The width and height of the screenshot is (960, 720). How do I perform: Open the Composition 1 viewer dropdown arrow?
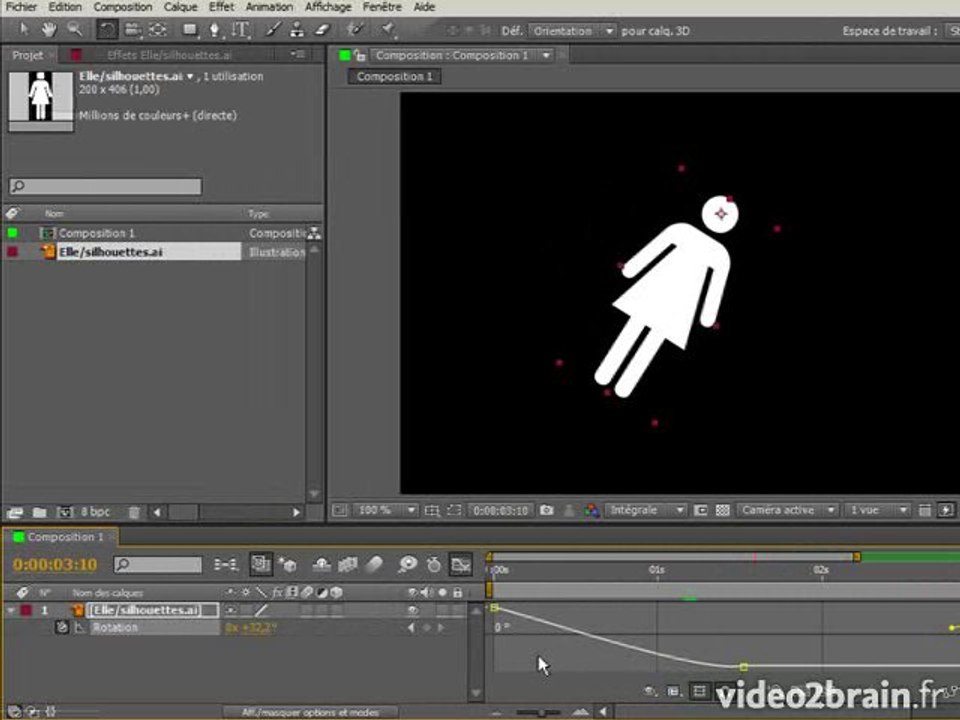pos(546,55)
